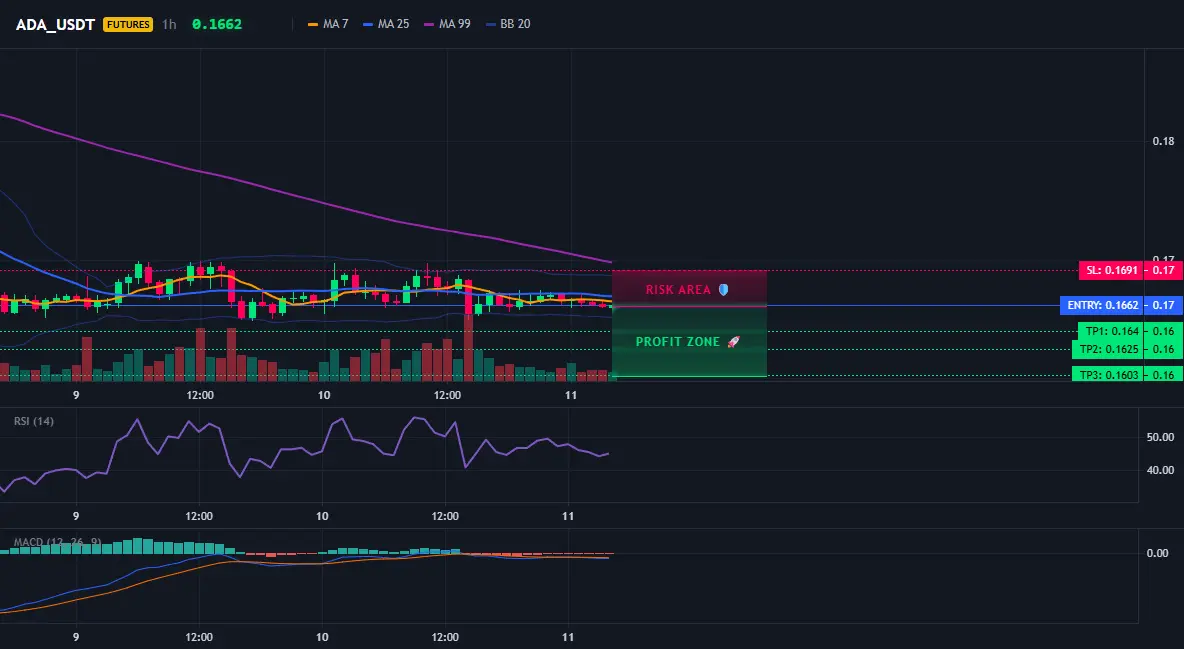Click the 0.16 price tag beside TP1
1184x649 pixels.
pos(1164,331)
